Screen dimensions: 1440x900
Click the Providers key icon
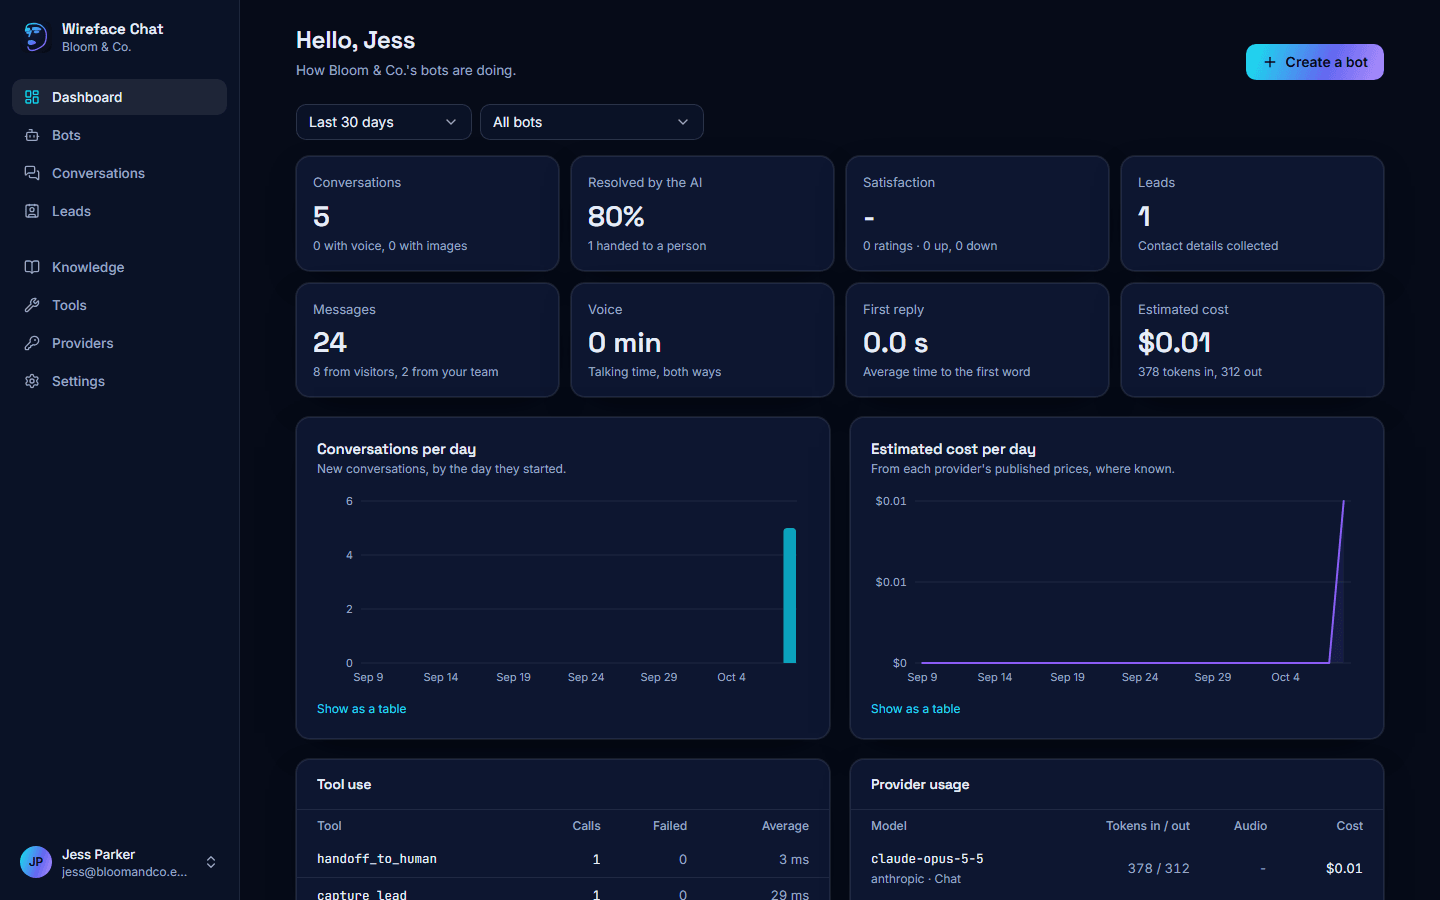tap(32, 343)
